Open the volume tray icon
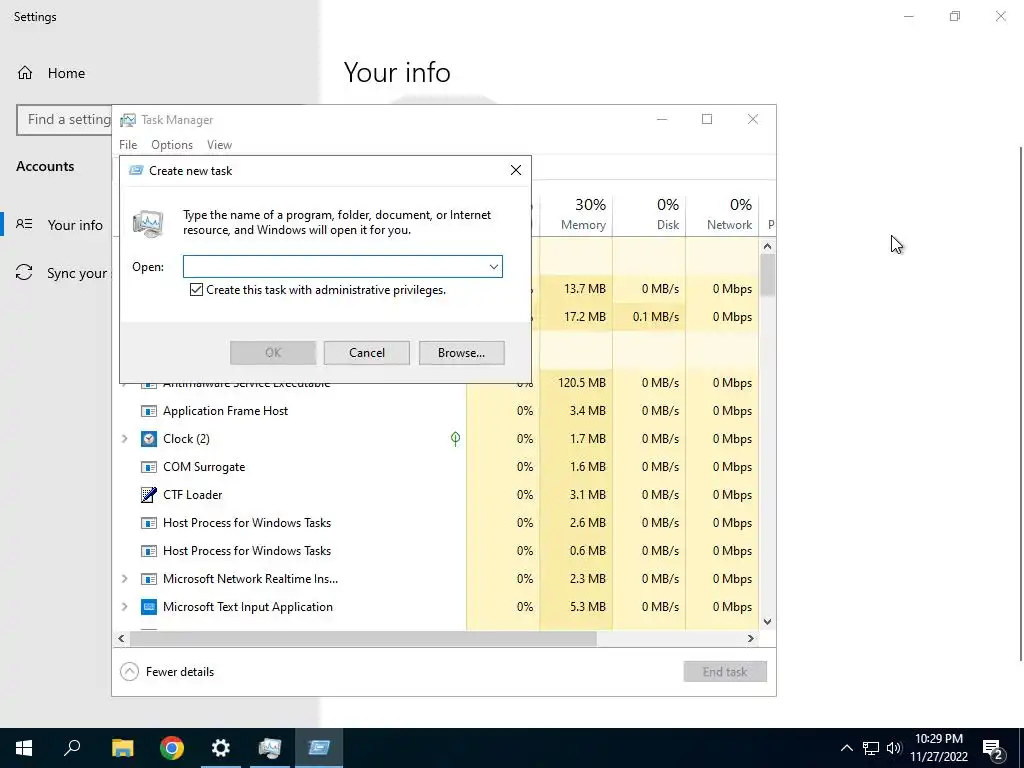 click(894, 748)
